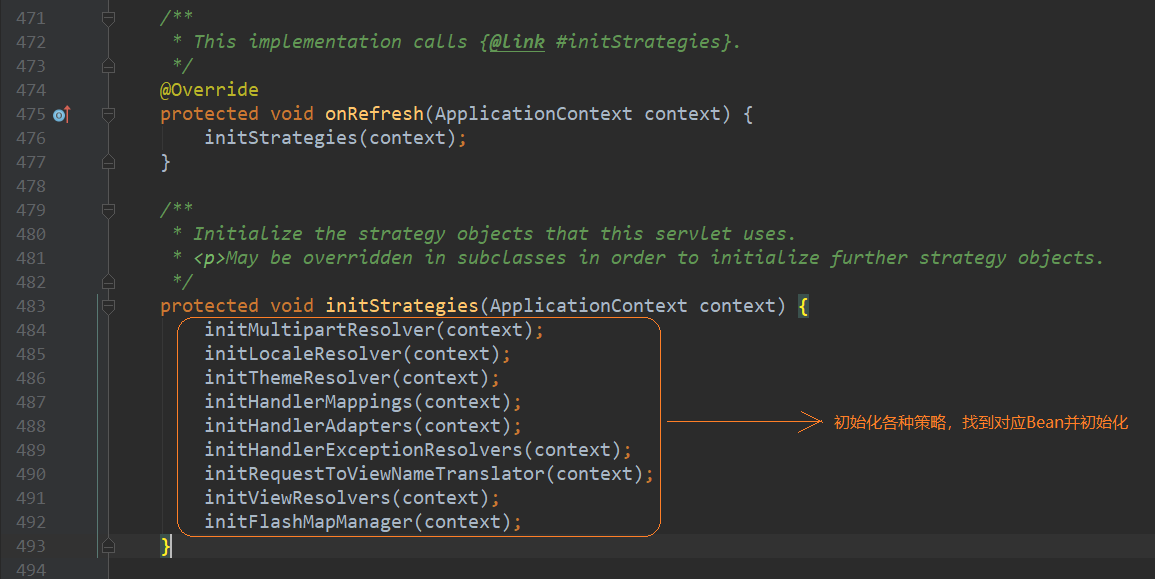Click the initMultipartResolver method call
The width and height of the screenshot is (1155, 579).
coord(323,330)
